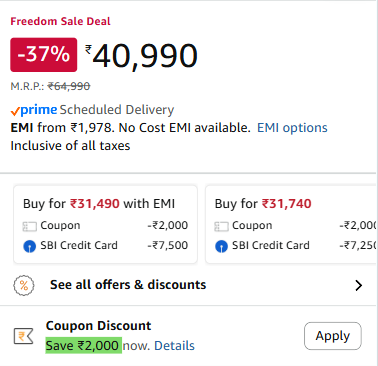Click the SBI logo in EMI offer card

pyautogui.click(x=29, y=246)
